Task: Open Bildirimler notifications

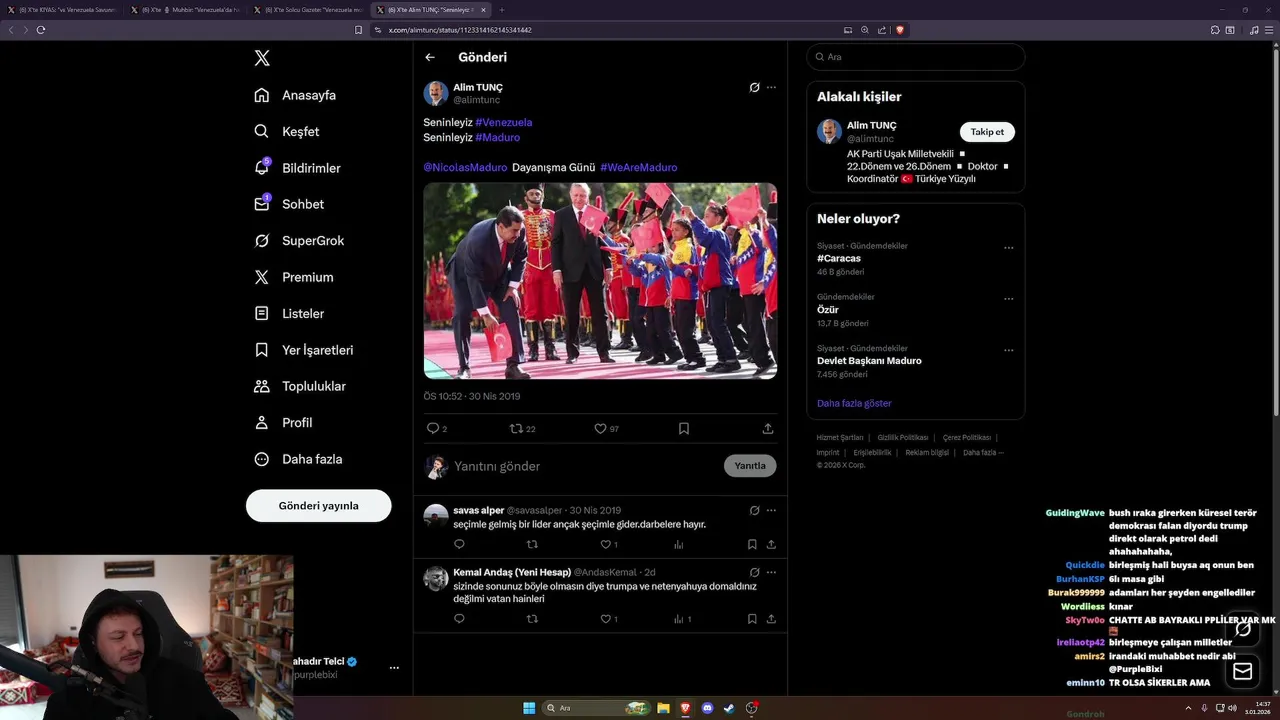Action: tap(297, 168)
